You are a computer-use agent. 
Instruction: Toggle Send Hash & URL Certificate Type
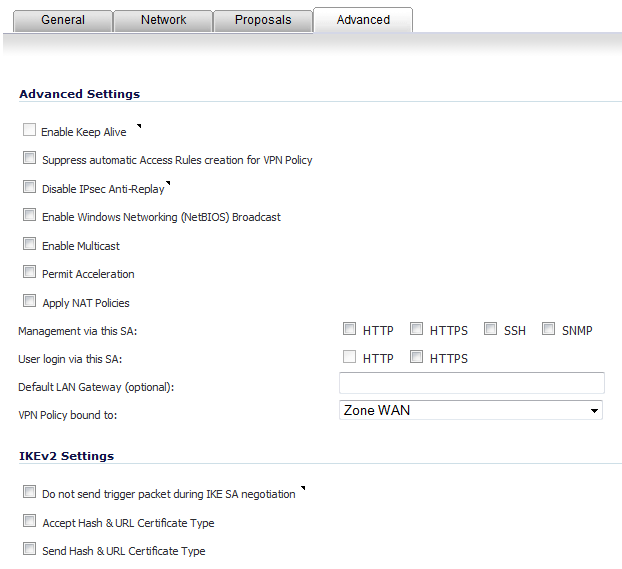click(x=29, y=549)
